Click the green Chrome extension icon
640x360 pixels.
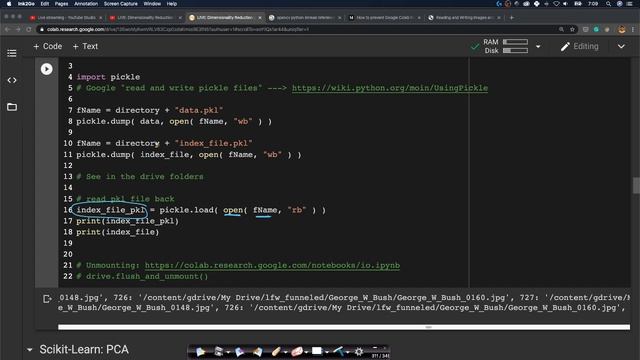point(596,29)
